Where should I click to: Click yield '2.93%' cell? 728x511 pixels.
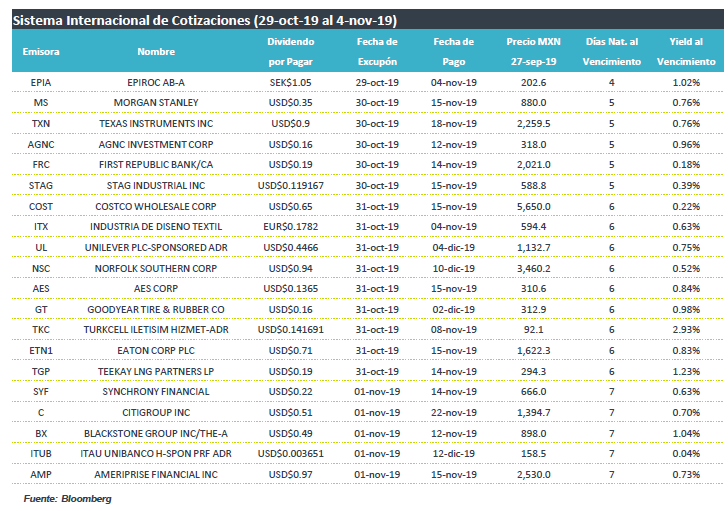coord(686,330)
